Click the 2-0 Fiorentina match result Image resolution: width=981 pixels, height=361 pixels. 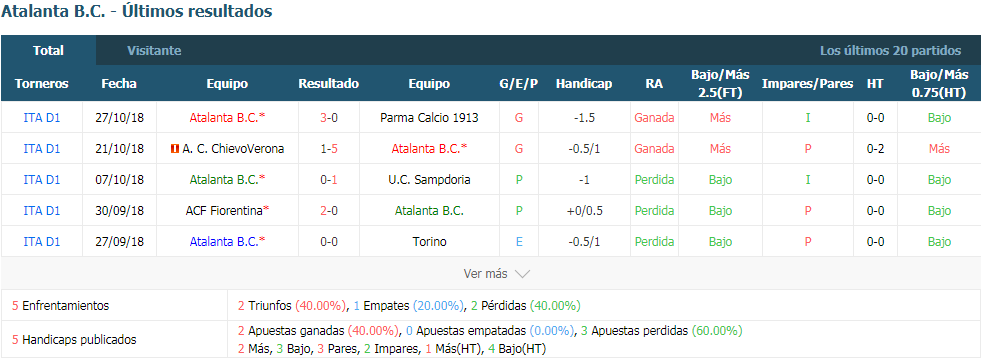click(328, 211)
